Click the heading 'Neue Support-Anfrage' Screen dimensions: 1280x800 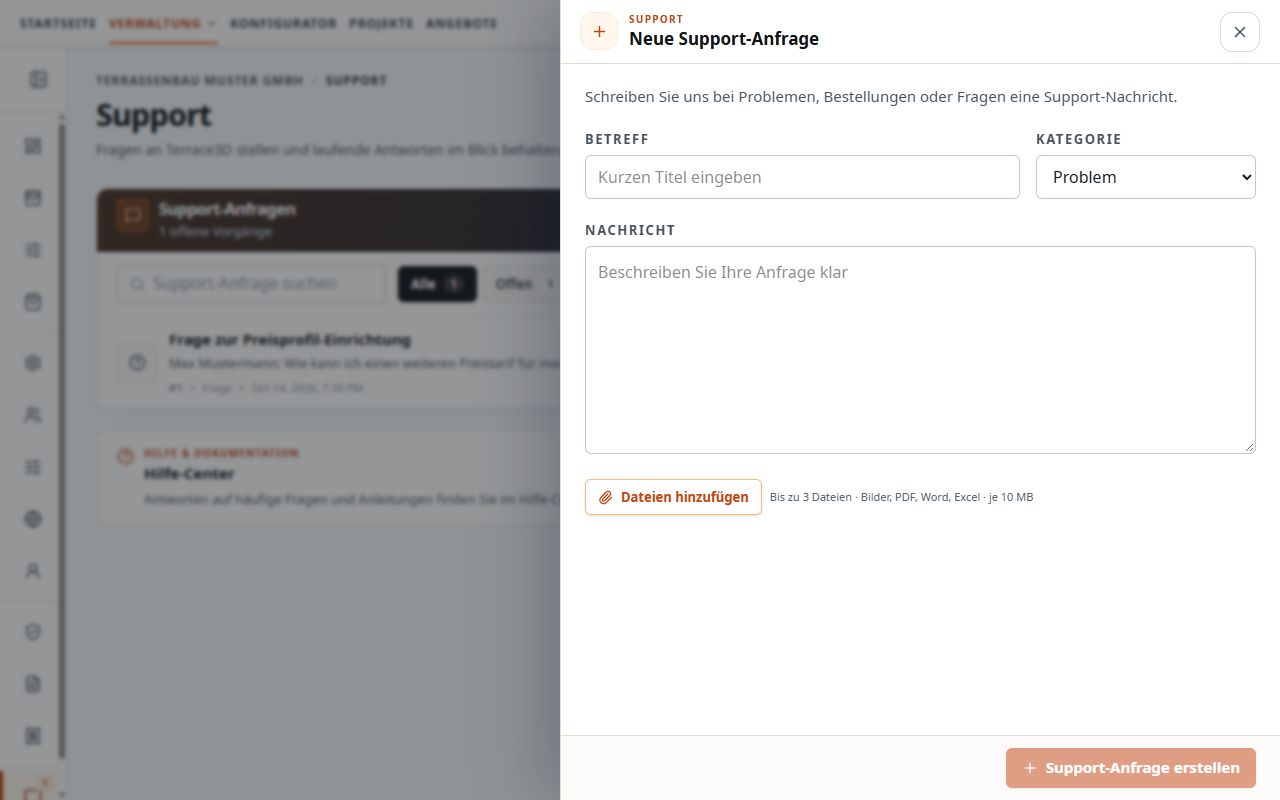[724, 39]
